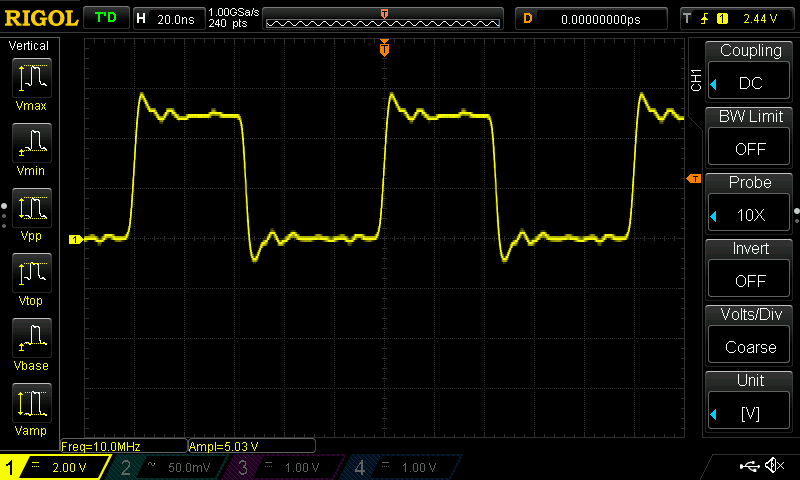This screenshot has height=480, width=800.
Task: Click the muted speaker sound icon
Action: (774, 465)
